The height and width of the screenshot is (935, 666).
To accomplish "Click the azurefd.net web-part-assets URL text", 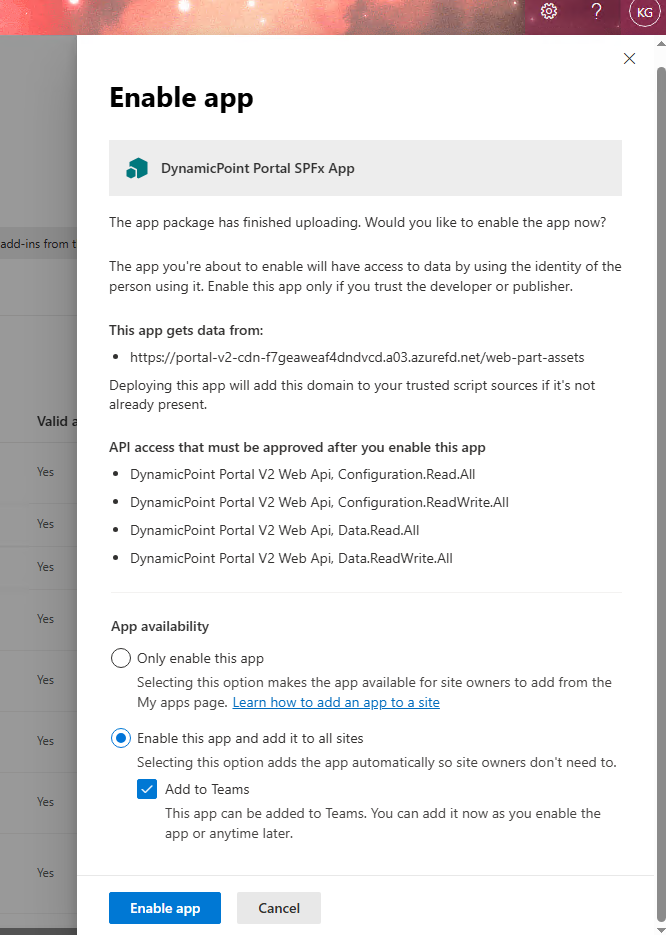I will (x=357, y=356).
